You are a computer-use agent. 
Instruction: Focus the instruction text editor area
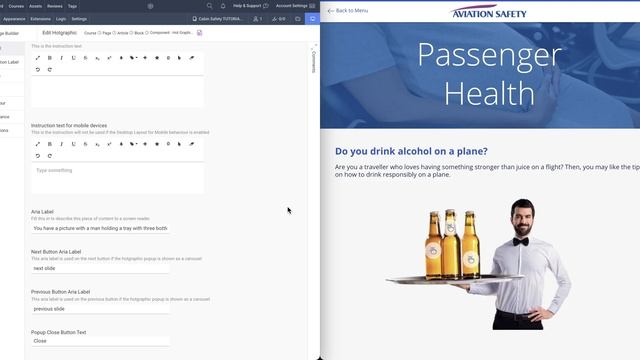pyautogui.click(x=118, y=92)
